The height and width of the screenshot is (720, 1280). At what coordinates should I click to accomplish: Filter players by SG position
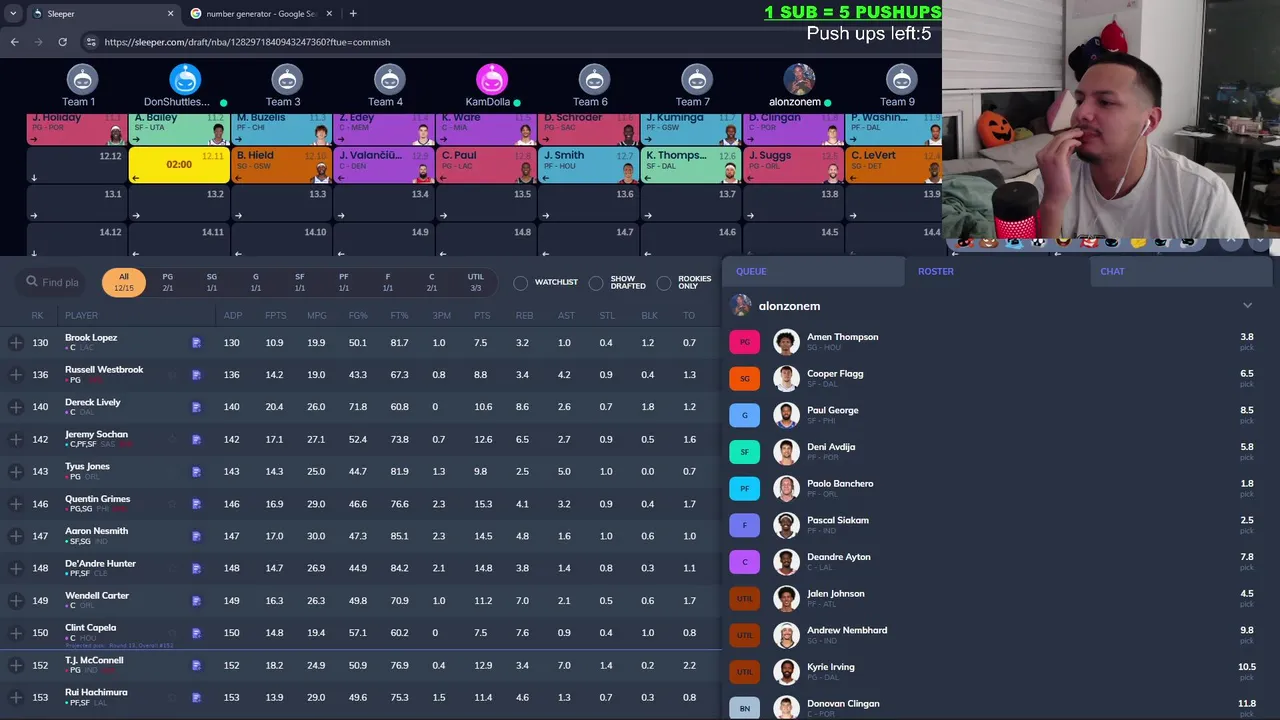pos(212,283)
